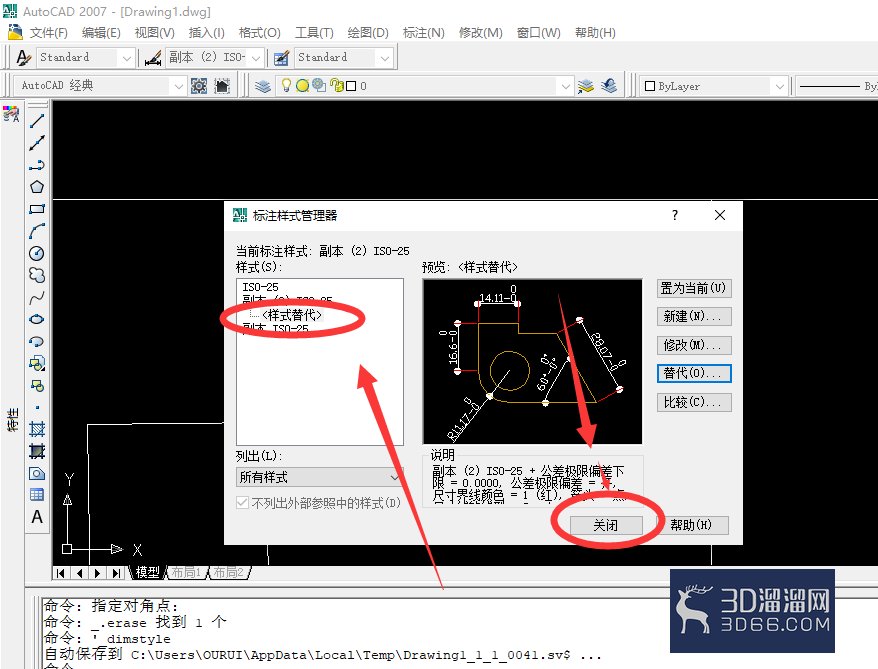Select the Line drawing tool
This screenshot has height=669, width=878.
tap(37, 120)
